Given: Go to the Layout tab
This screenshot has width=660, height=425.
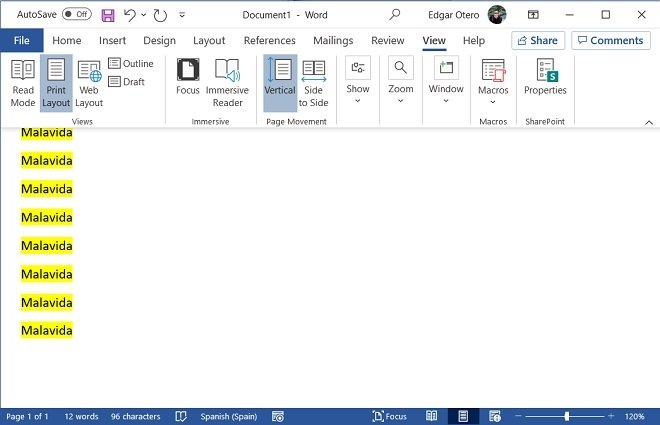Looking at the screenshot, I should click(x=209, y=40).
